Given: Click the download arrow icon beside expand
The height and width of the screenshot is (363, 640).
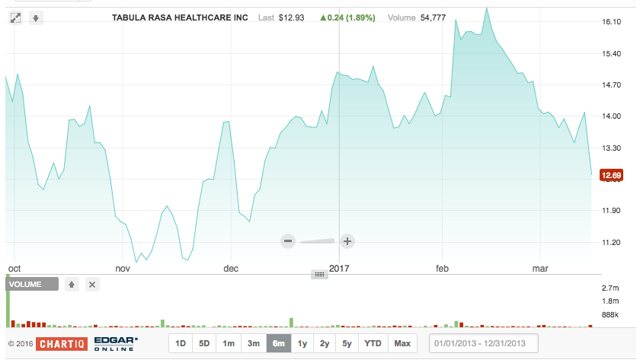Looking at the screenshot, I should click(36, 18).
